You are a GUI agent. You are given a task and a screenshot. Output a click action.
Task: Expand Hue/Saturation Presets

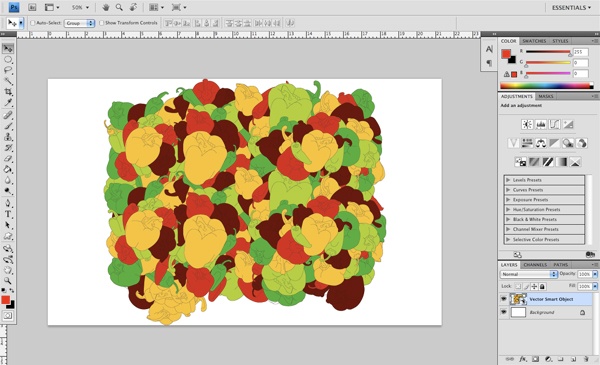(508, 209)
